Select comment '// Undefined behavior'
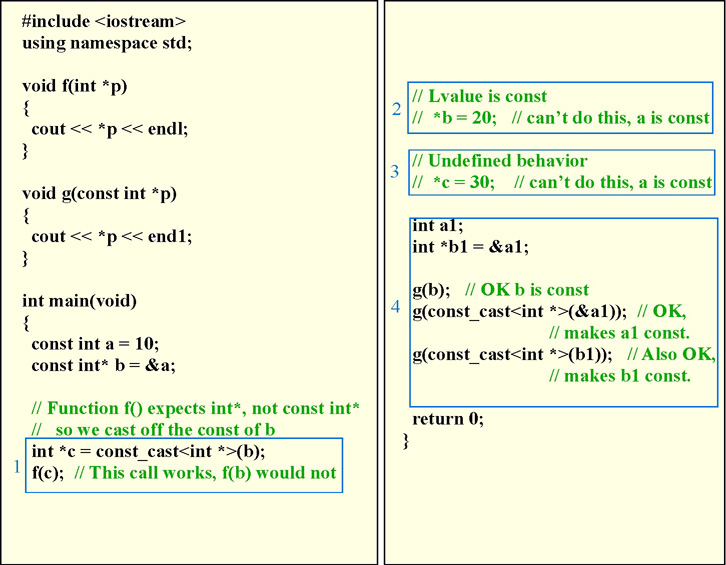This screenshot has width=726, height=565. [x=499, y=161]
